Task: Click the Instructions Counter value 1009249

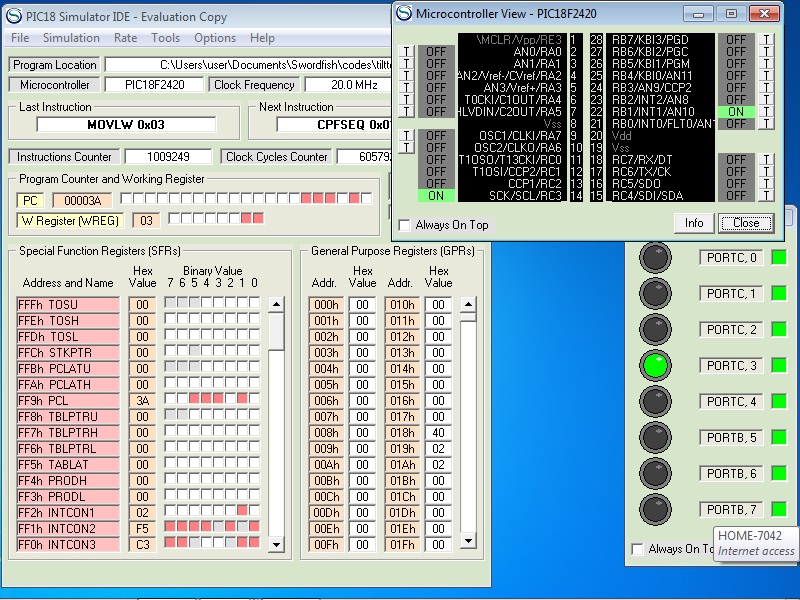Action: tap(168, 157)
